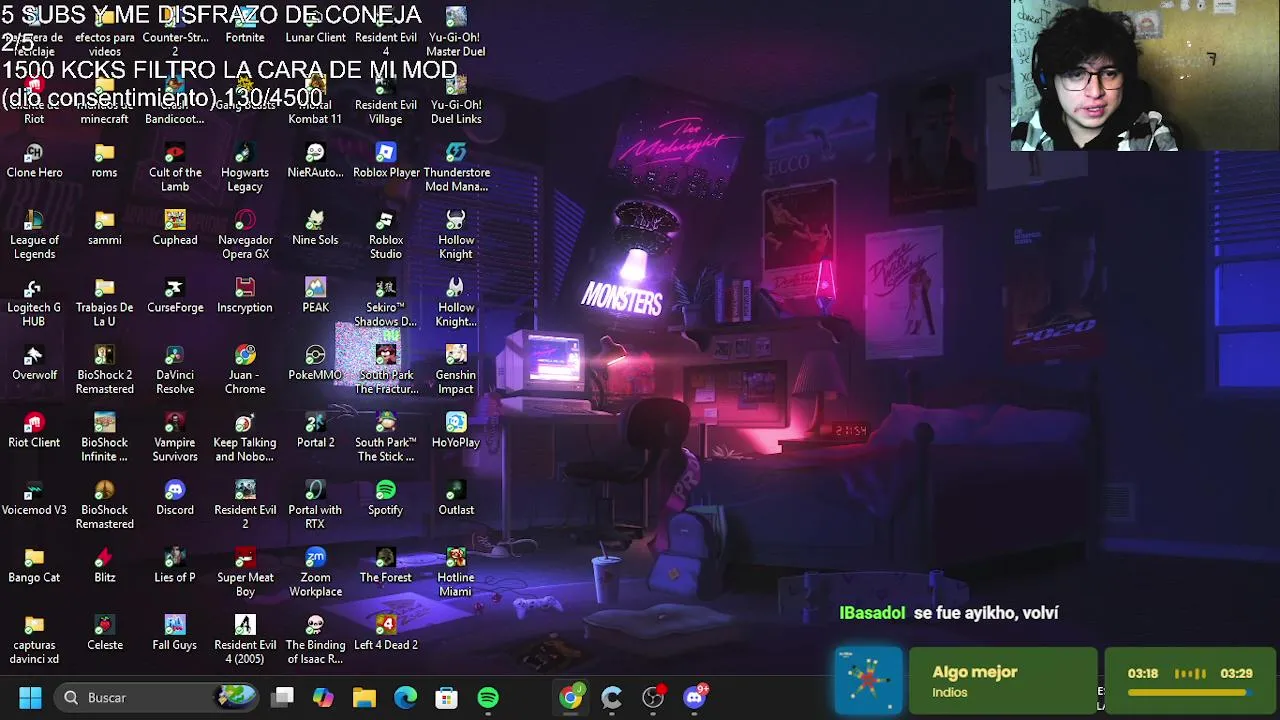Click the Resident Evil Village shortcut

(x=385, y=100)
